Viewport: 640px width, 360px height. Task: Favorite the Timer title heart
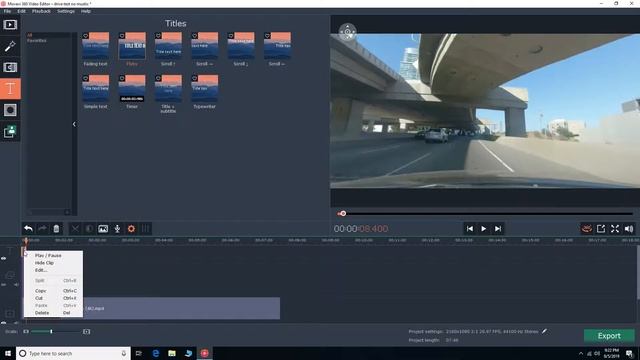(x=122, y=78)
